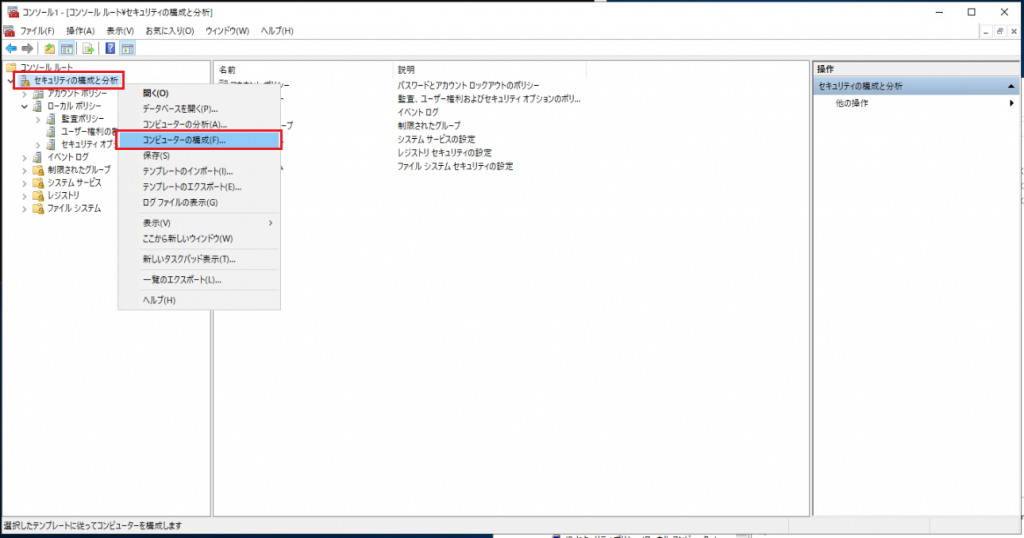Expand the システム サービス tree node
This screenshot has width=1024, height=538.
pos(25,183)
